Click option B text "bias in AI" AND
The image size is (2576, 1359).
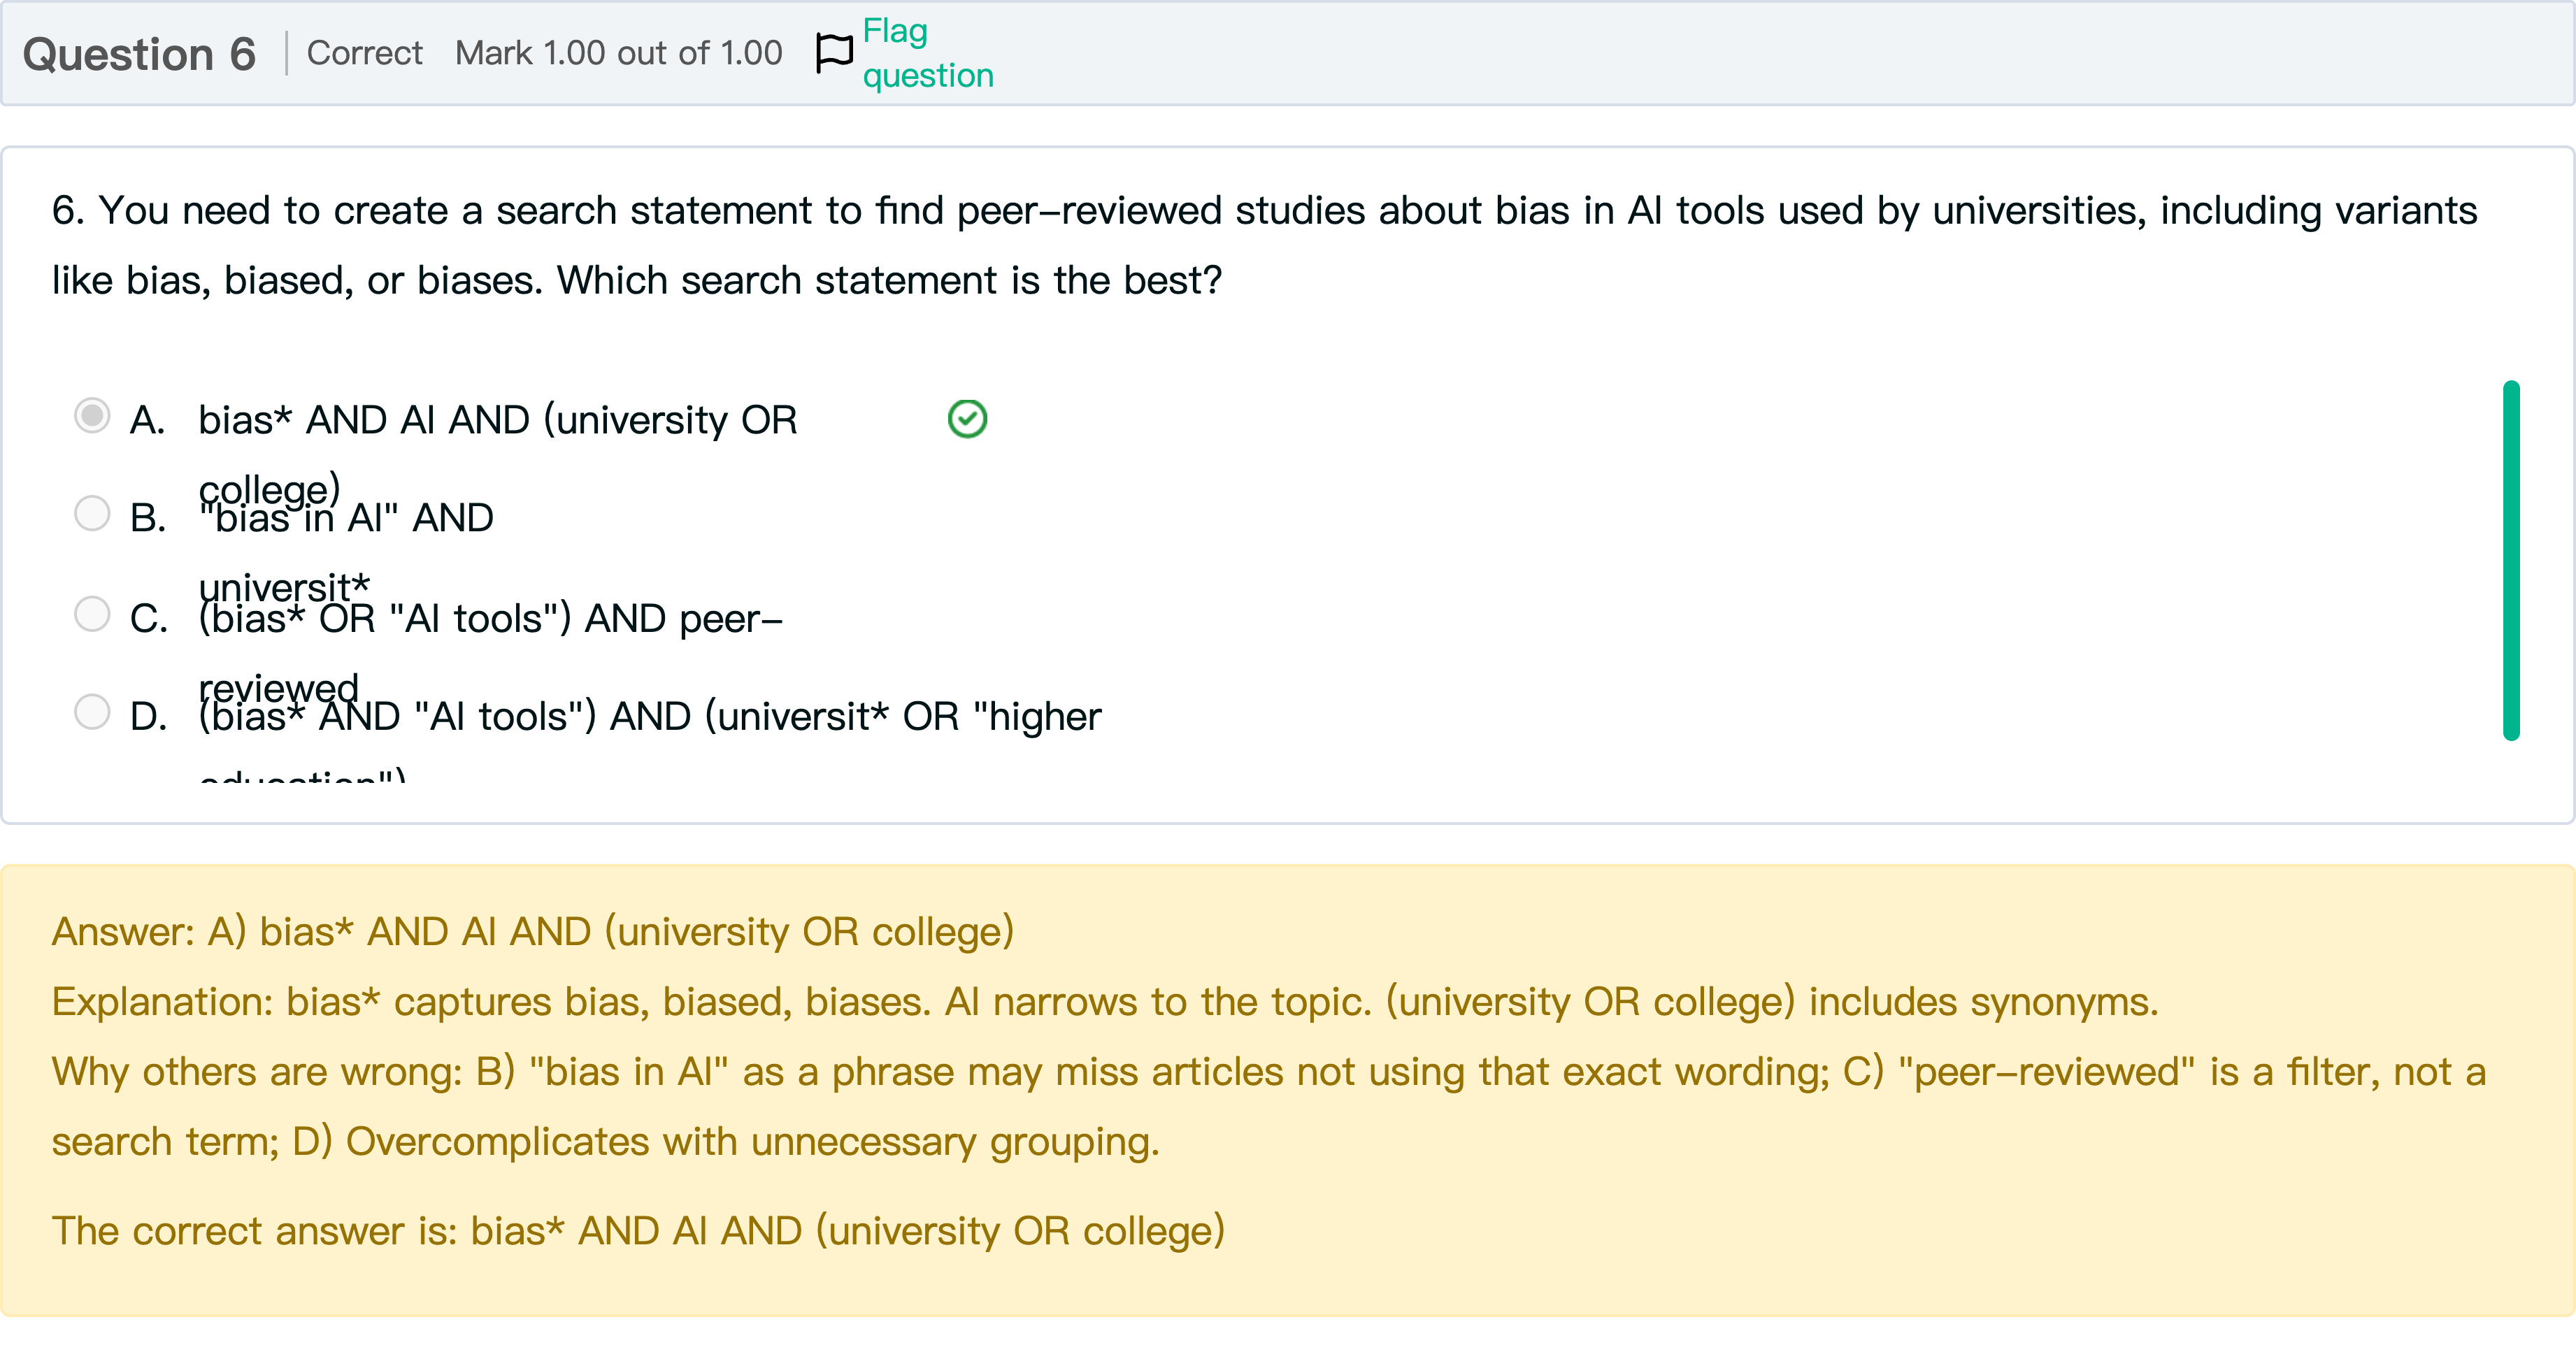pyautogui.click(x=346, y=518)
